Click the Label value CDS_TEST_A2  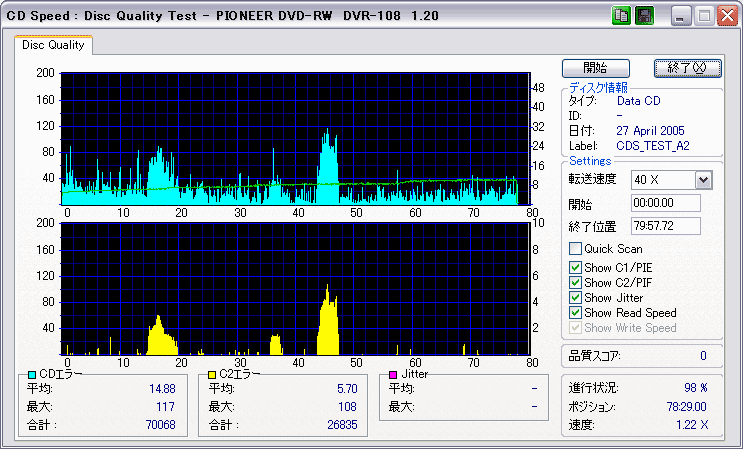652,146
